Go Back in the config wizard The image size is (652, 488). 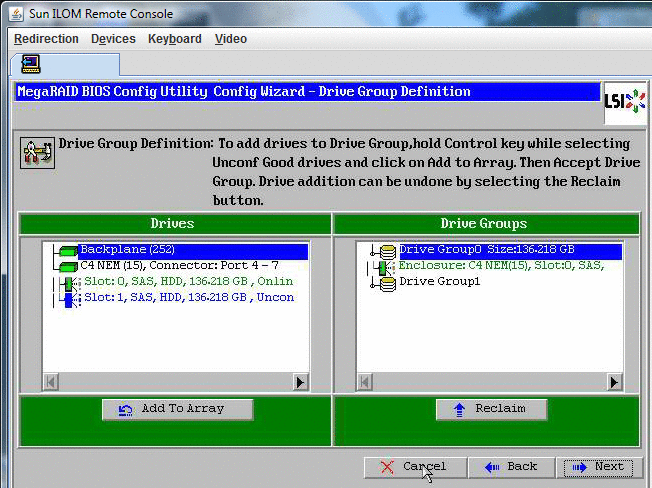coord(512,468)
